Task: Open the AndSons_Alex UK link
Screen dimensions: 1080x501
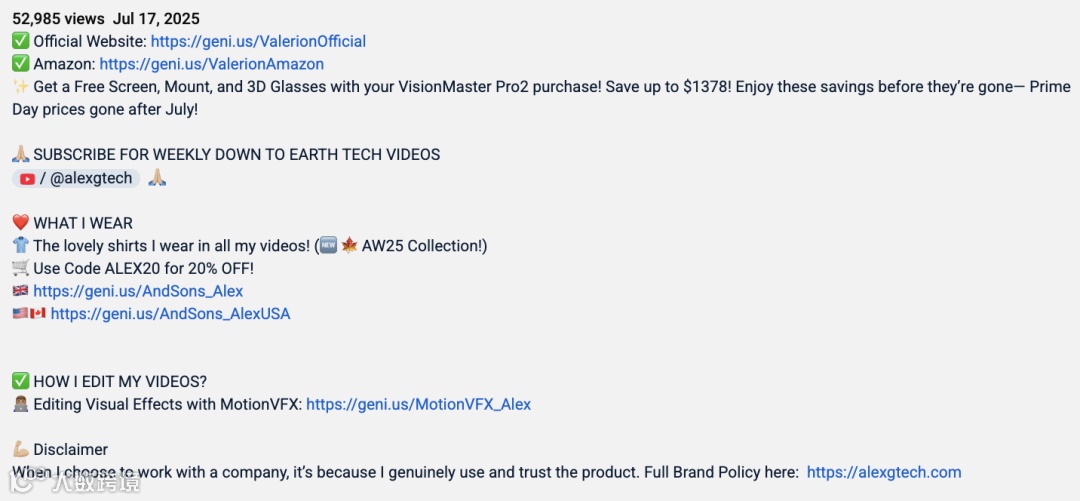Action: coord(138,291)
